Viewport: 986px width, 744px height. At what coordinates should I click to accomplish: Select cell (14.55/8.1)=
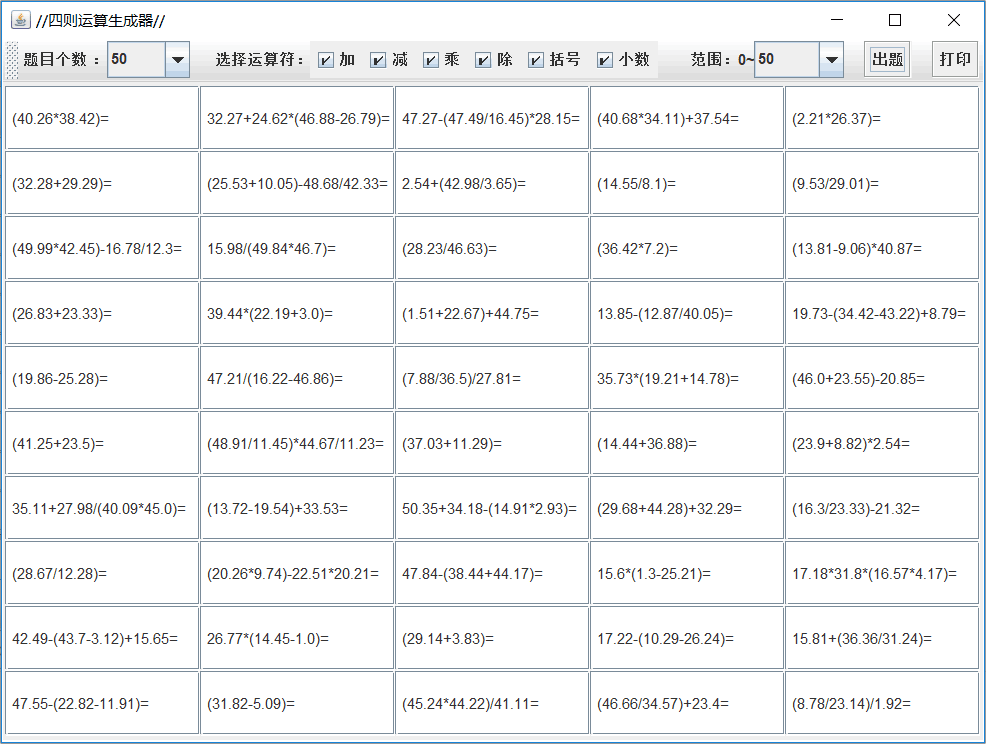(x=687, y=183)
